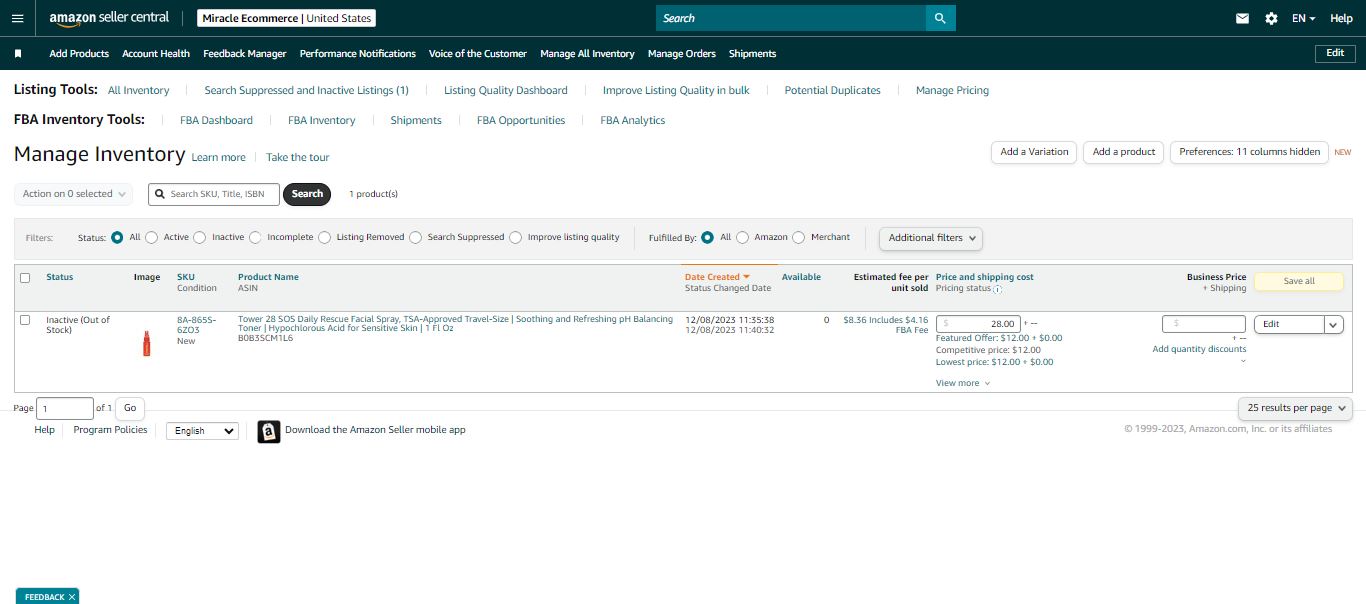Open the English footer language select
The height and width of the screenshot is (604, 1366).
202,431
